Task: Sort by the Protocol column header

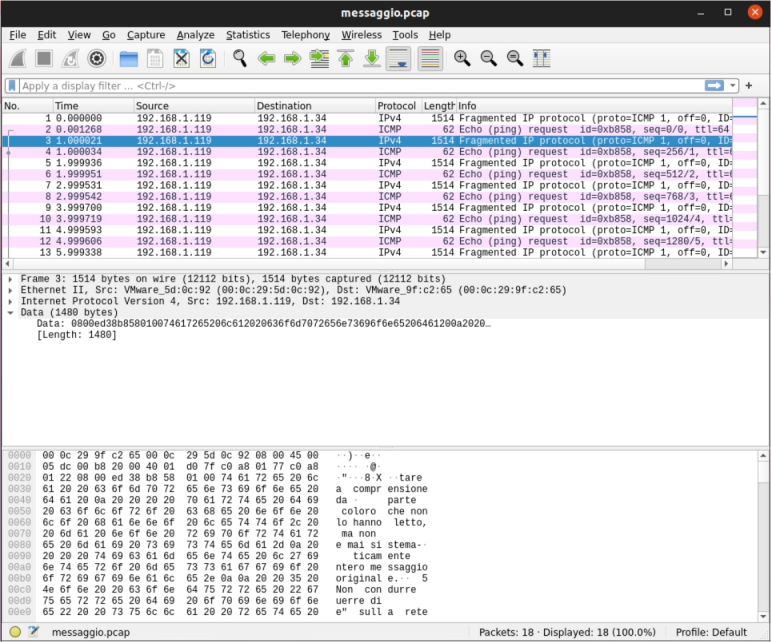Action: coord(398,106)
